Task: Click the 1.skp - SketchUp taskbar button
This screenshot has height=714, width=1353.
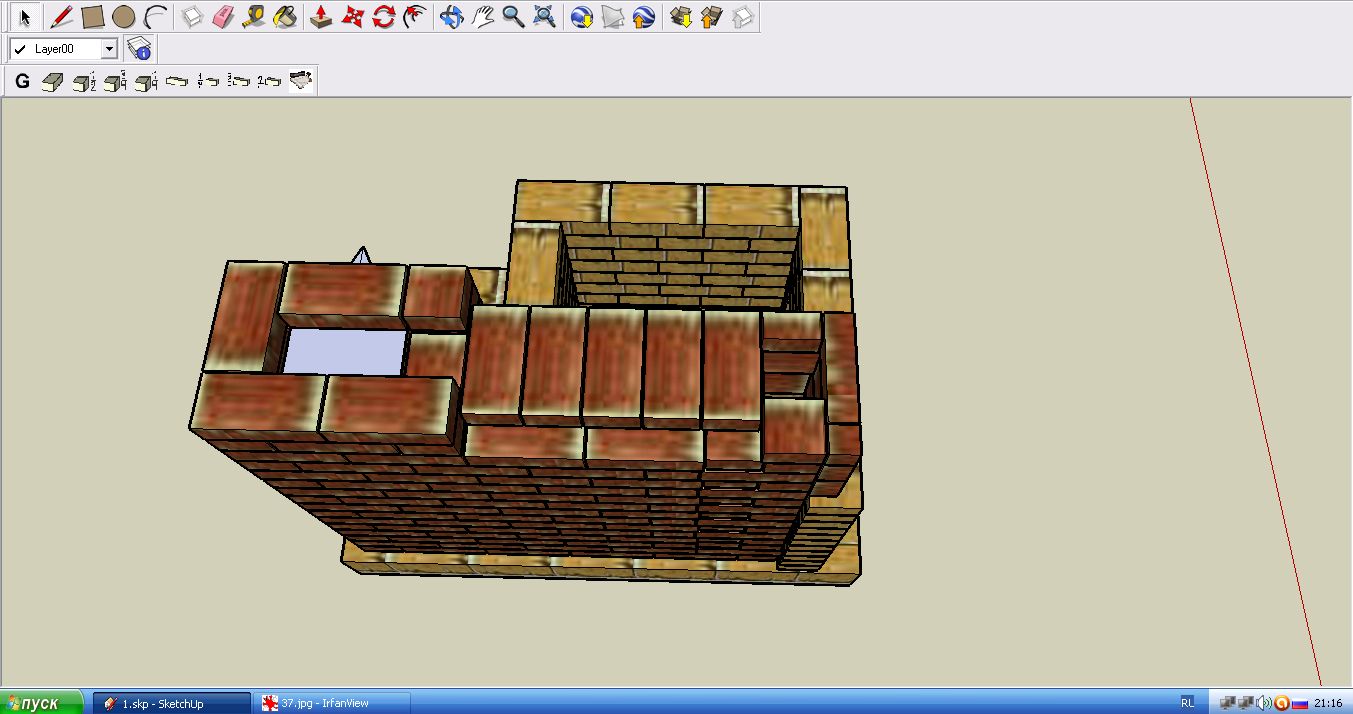Action: 171,703
